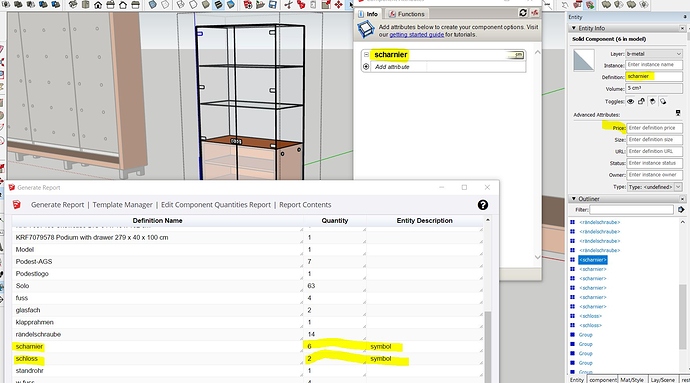Click the Add attribute plus icon
This screenshot has height=383, width=690.
pos(366,66)
